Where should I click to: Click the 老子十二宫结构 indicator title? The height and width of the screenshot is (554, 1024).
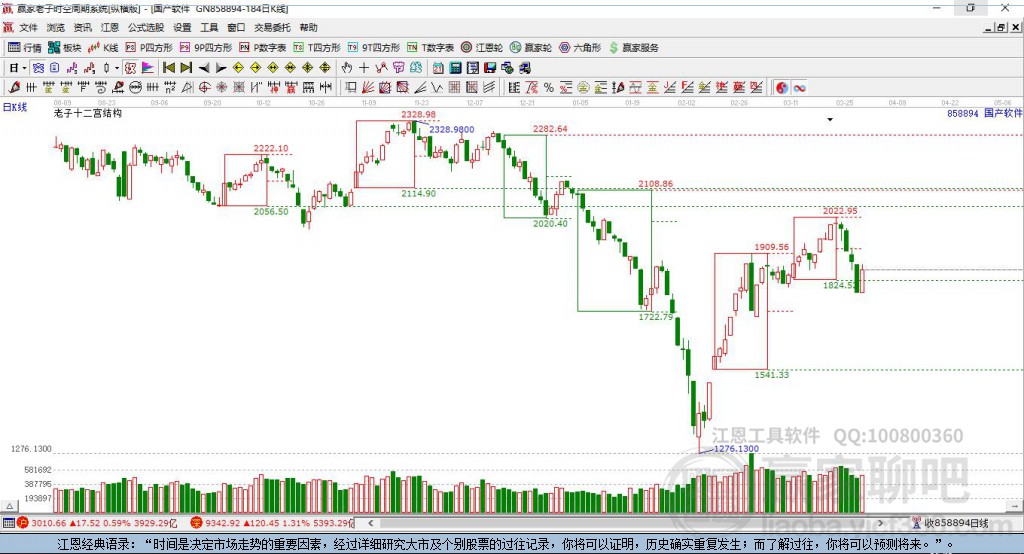(x=88, y=113)
